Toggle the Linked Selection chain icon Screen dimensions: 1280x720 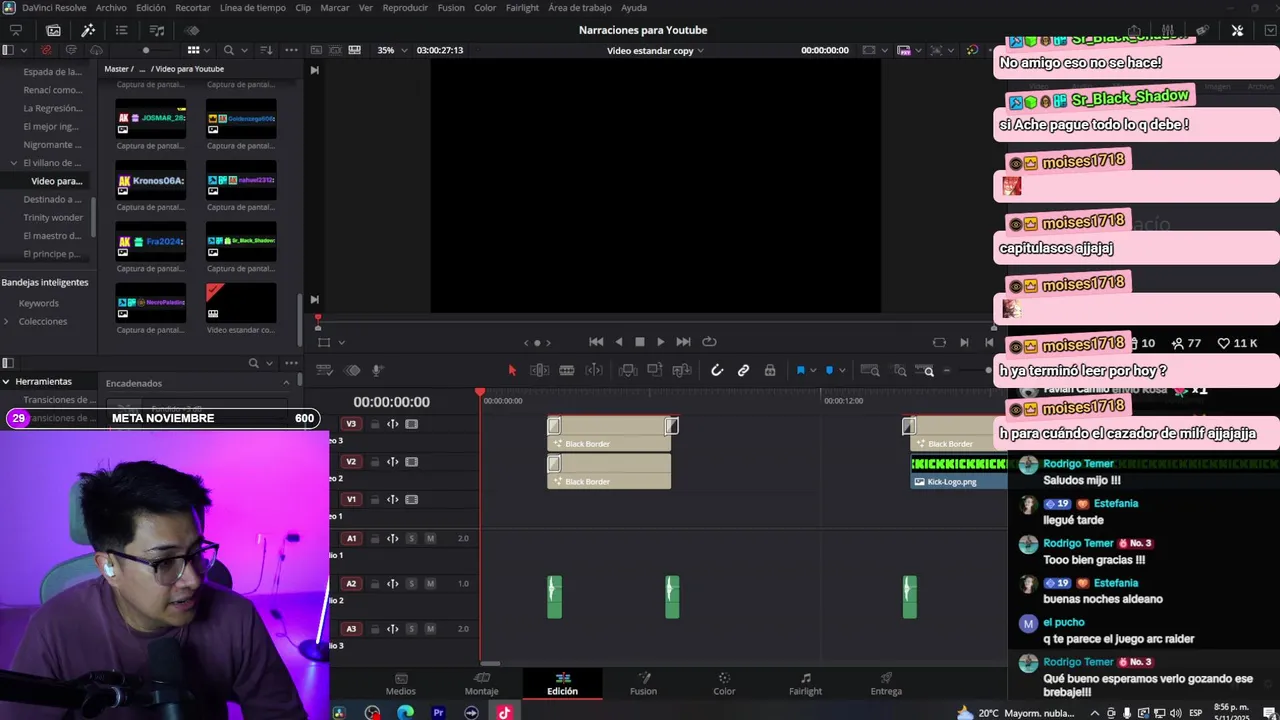(743, 370)
